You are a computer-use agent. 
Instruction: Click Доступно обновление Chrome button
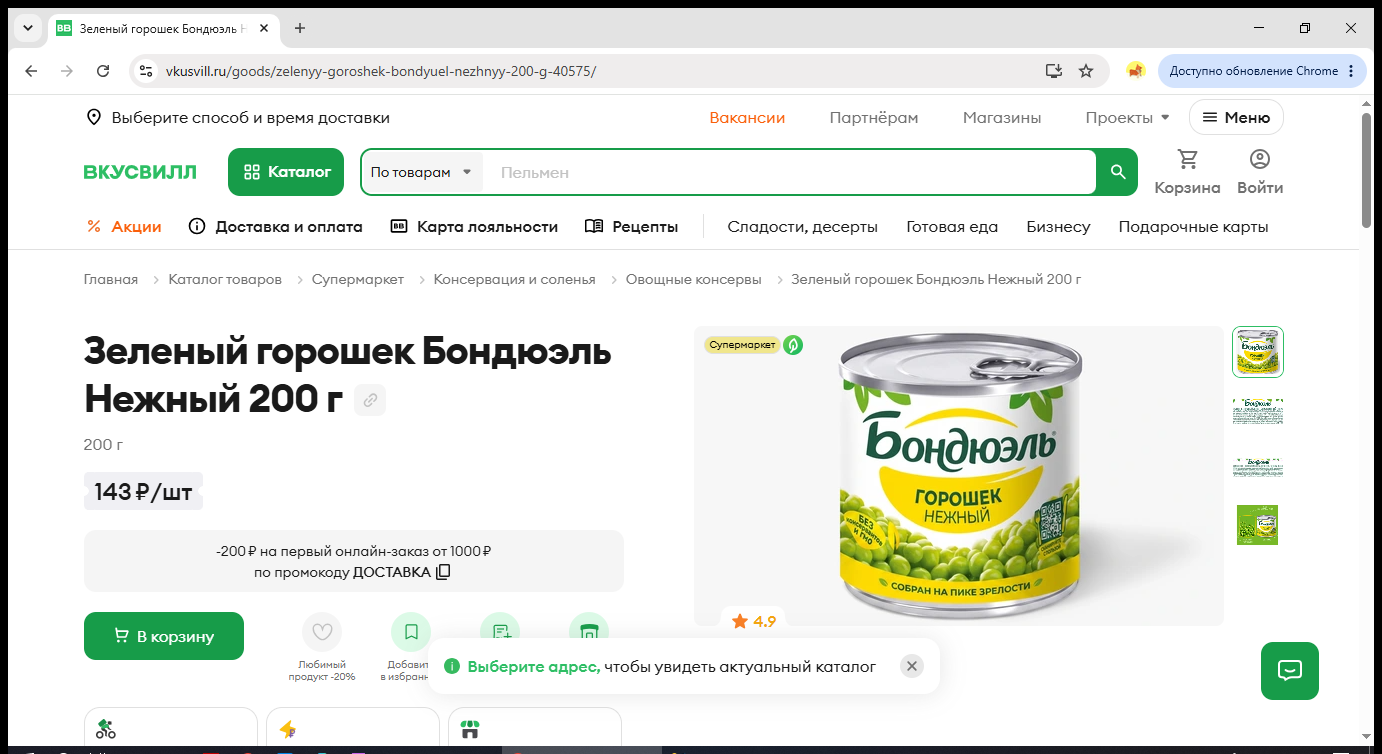pos(1262,71)
